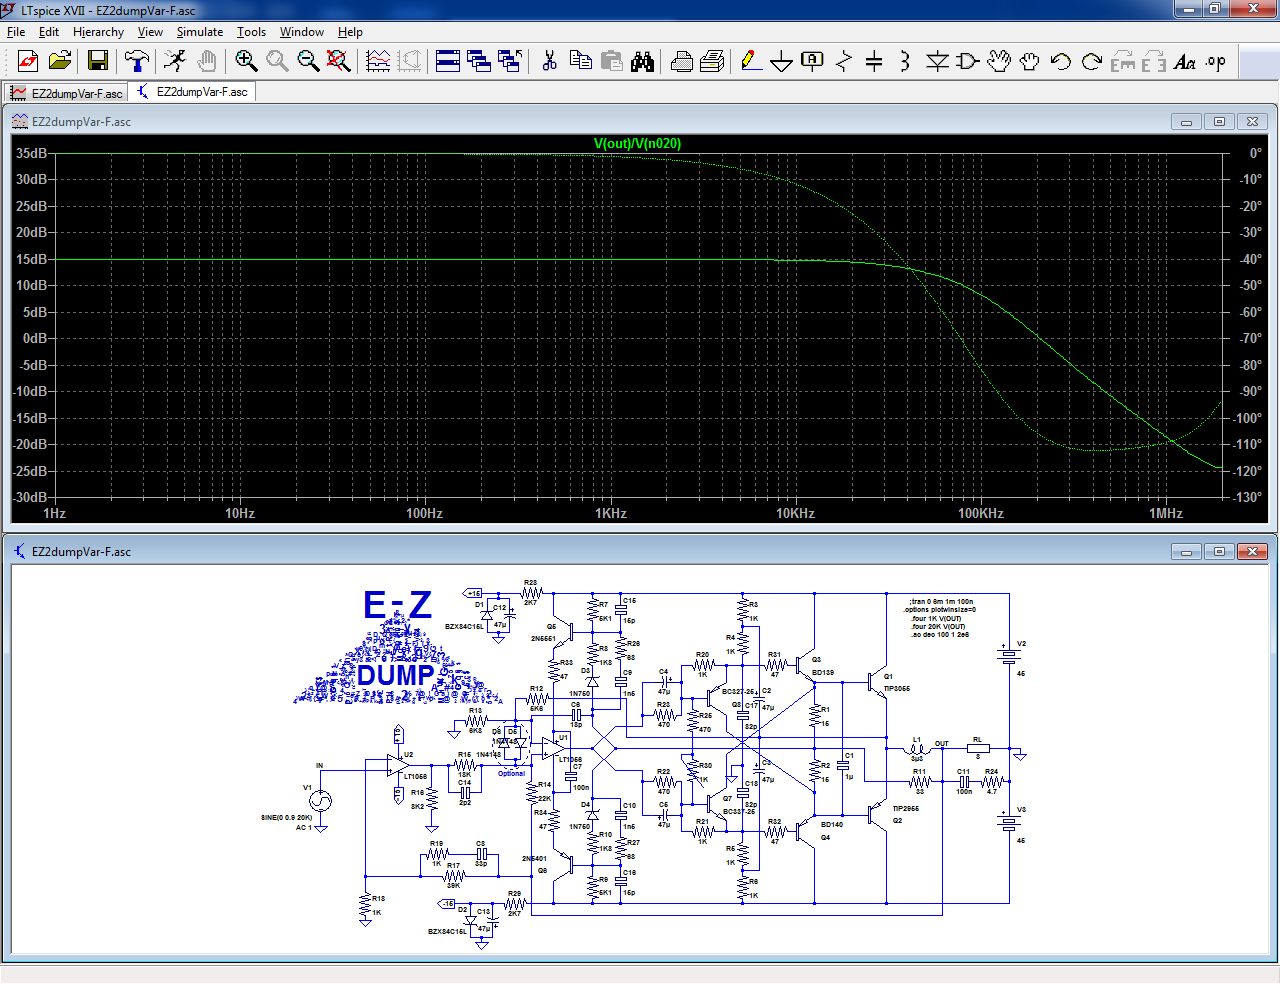Cascade windows using the toolbar icon
Image resolution: width=1280 pixels, height=984 pixels.
point(479,61)
